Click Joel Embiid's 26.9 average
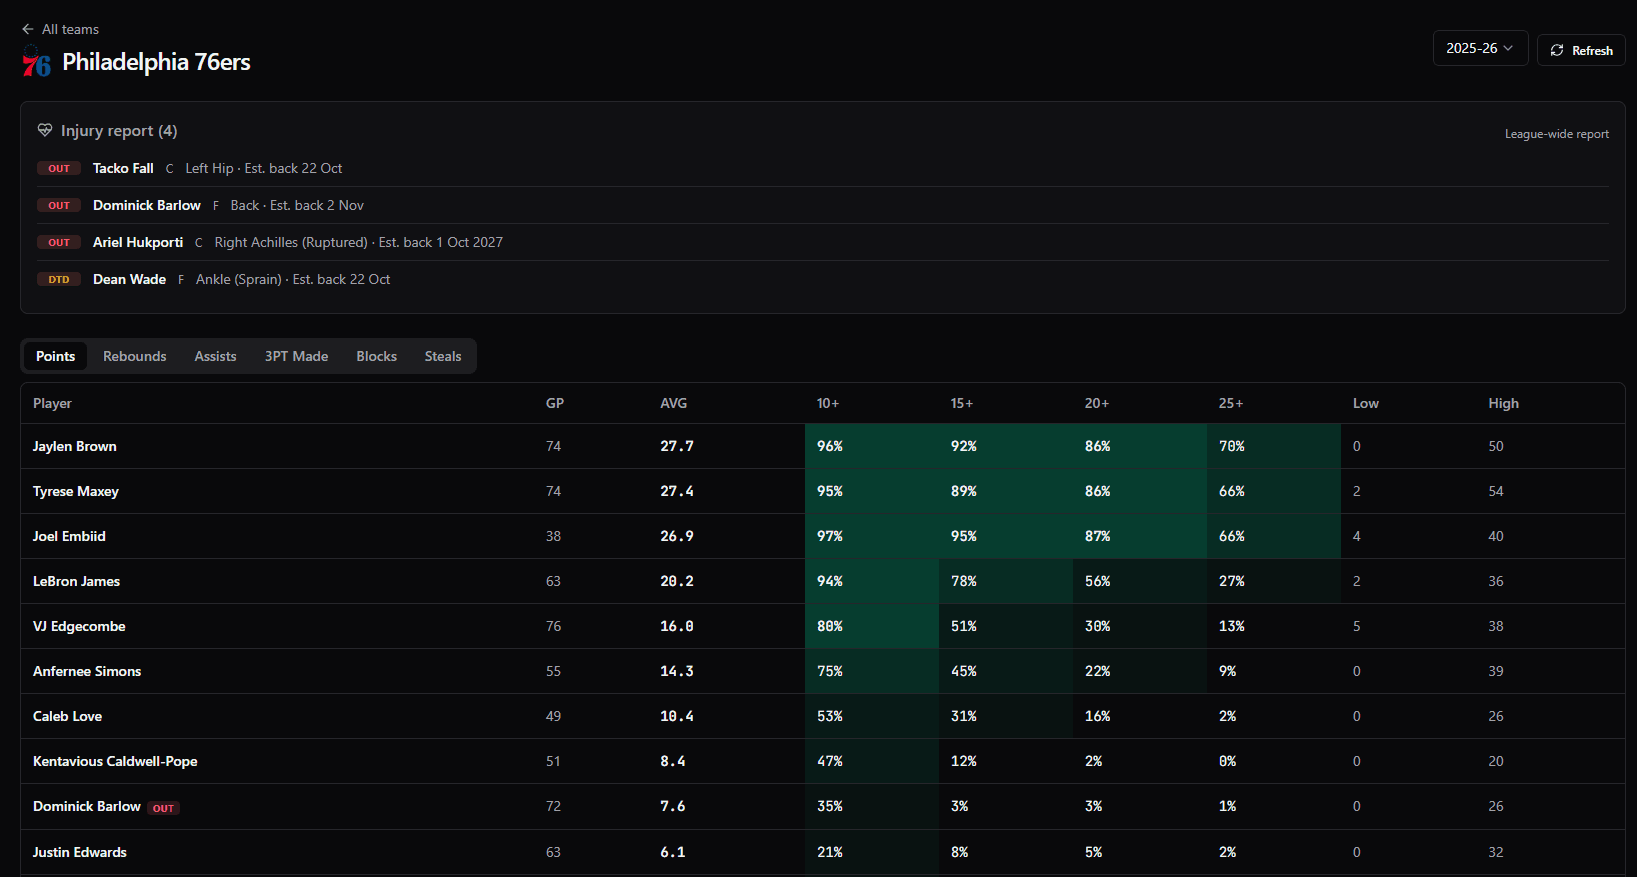 [677, 536]
